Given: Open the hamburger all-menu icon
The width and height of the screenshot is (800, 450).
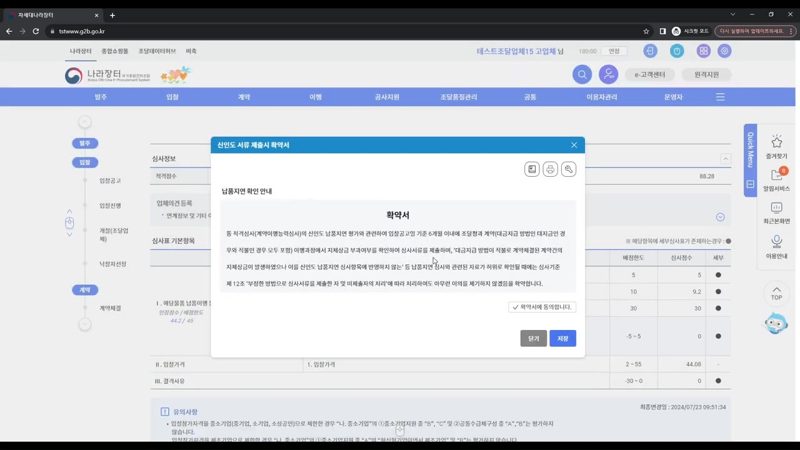Looking at the screenshot, I should pos(720,97).
